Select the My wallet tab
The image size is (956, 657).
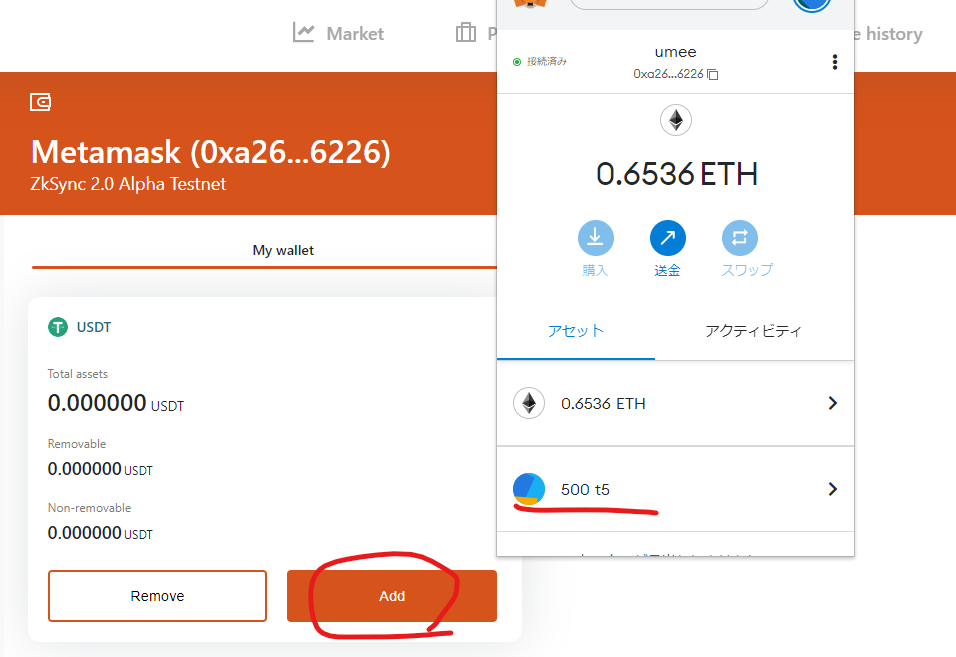(x=283, y=250)
